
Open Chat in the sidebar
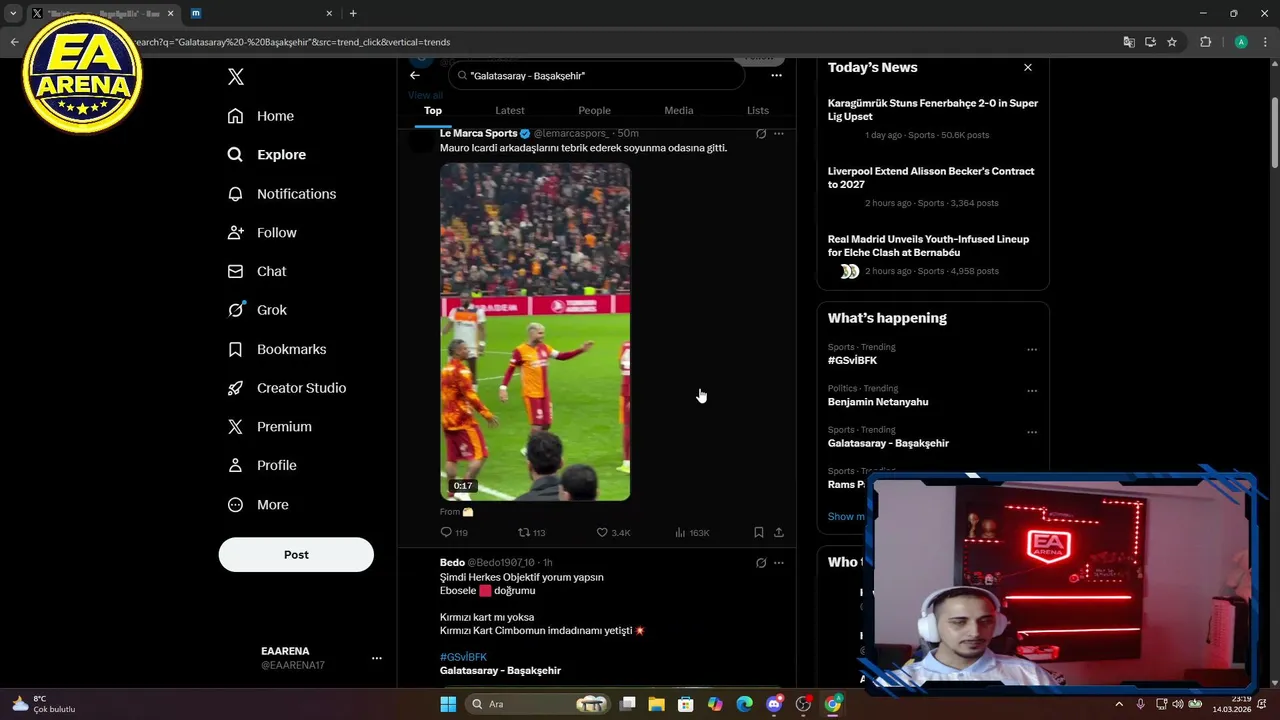[257, 272]
